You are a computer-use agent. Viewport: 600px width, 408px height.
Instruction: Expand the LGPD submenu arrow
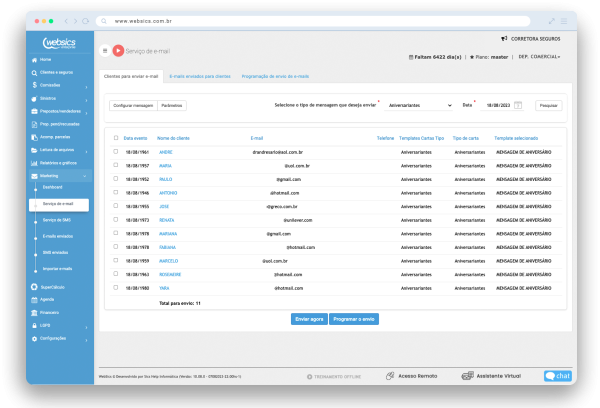[86, 328]
